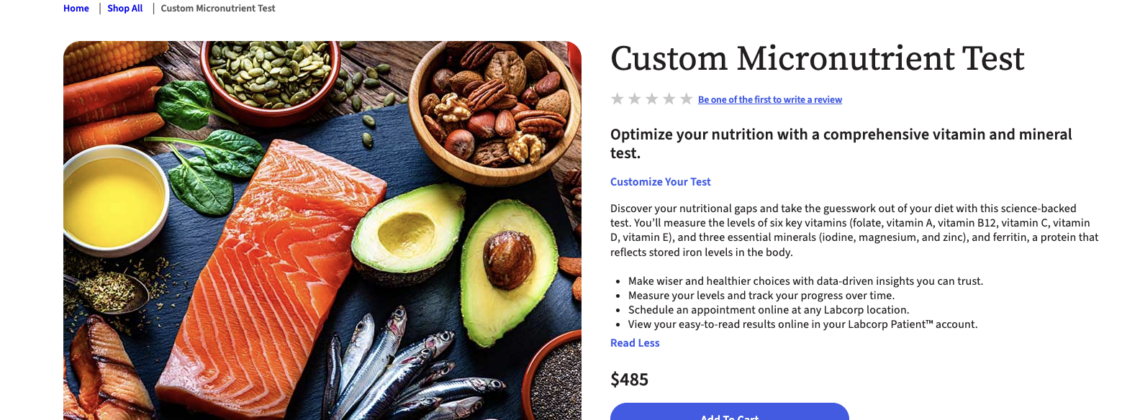The image size is (1140, 420).
Task: Click the Optimize your nutrition subheading
Action: coord(841,143)
